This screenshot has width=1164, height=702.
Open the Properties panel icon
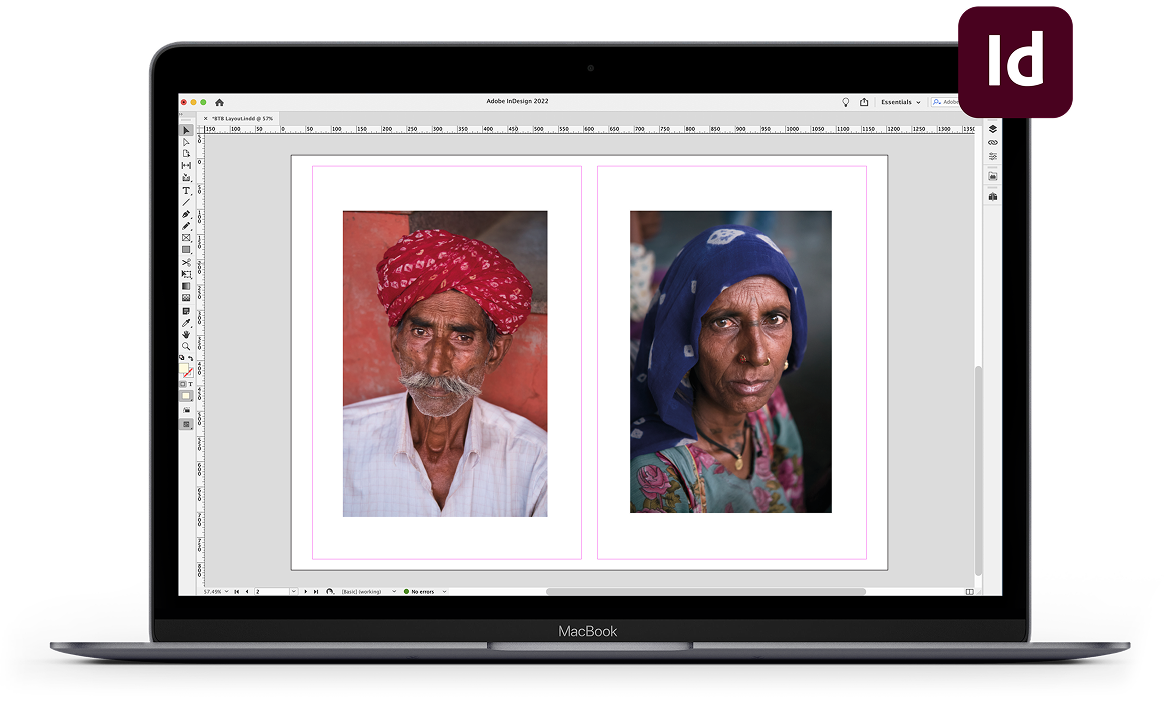(993, 156)
